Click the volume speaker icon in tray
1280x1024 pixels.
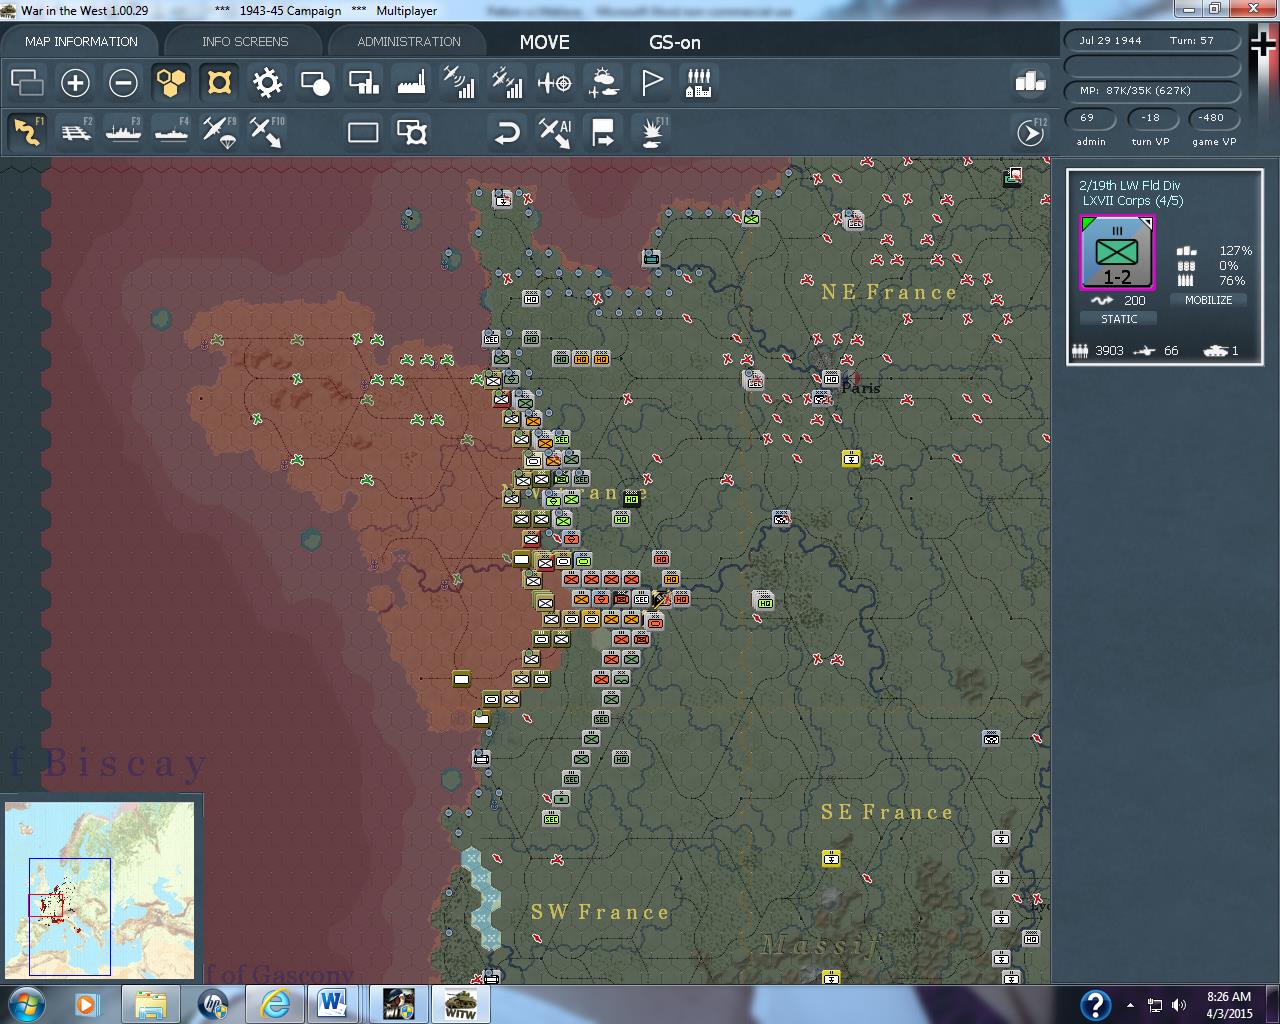(1179, 1004)
